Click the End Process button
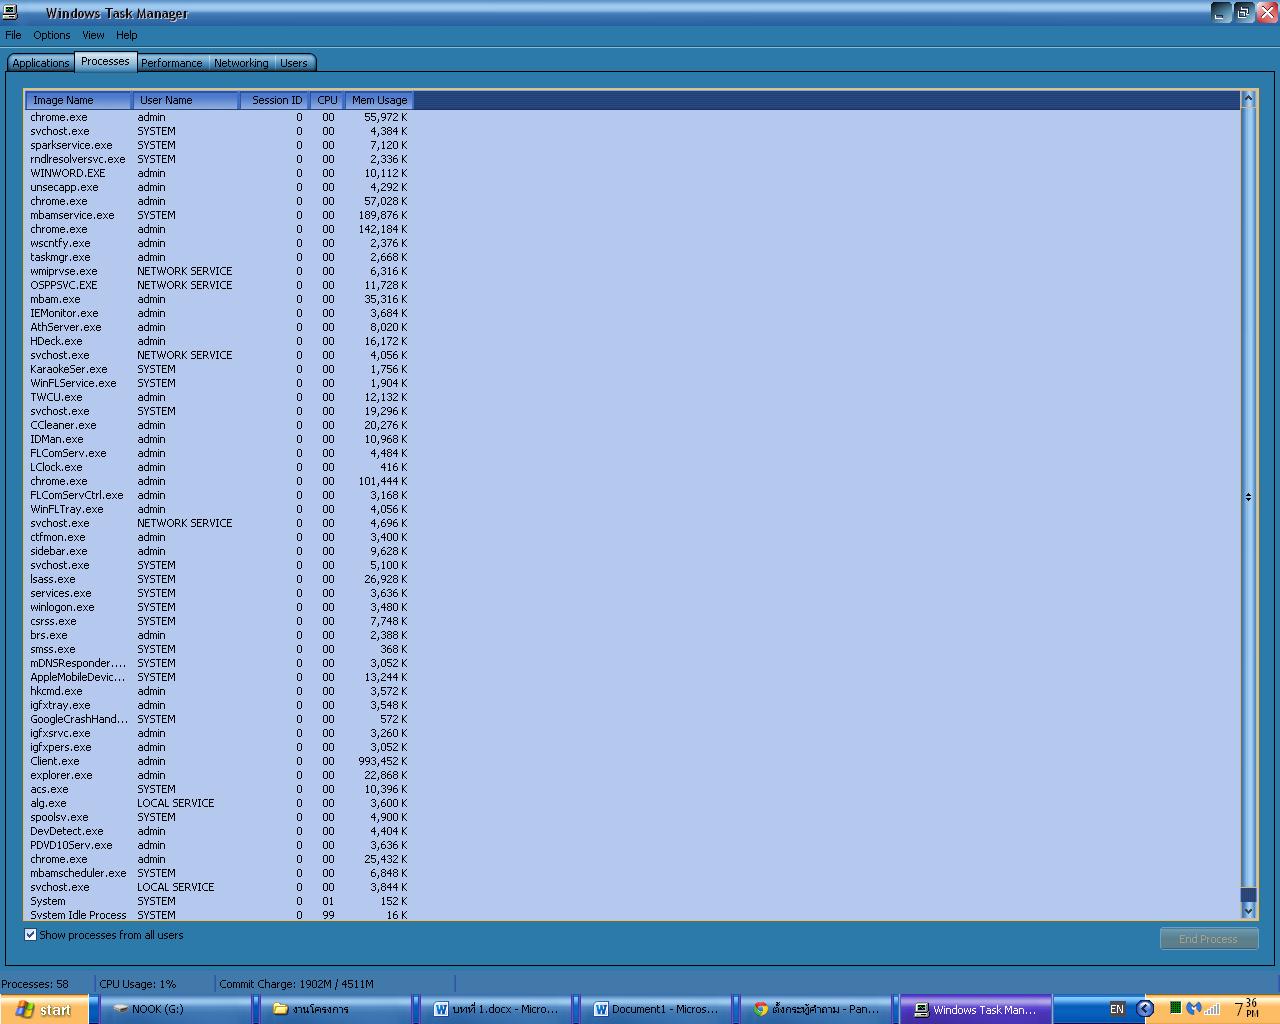 click(x=1208, y=939)
